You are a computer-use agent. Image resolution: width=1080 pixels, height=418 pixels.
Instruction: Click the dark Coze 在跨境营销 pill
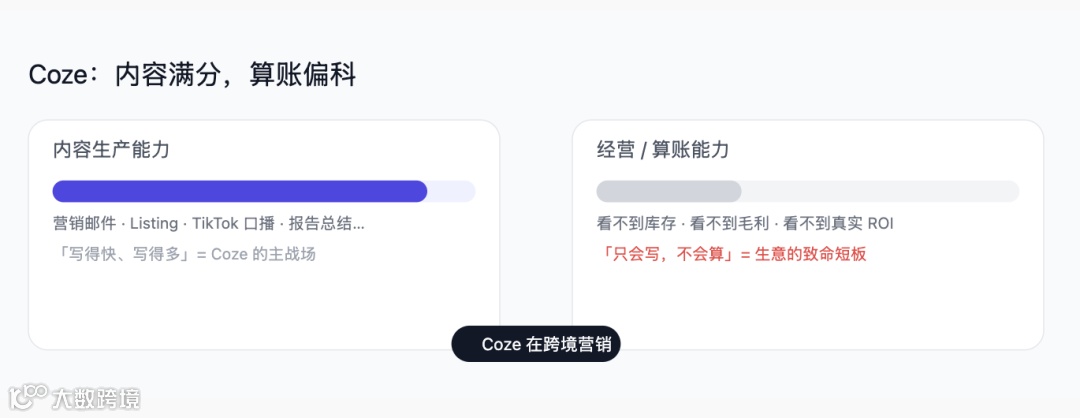click(x=536, y=344)
